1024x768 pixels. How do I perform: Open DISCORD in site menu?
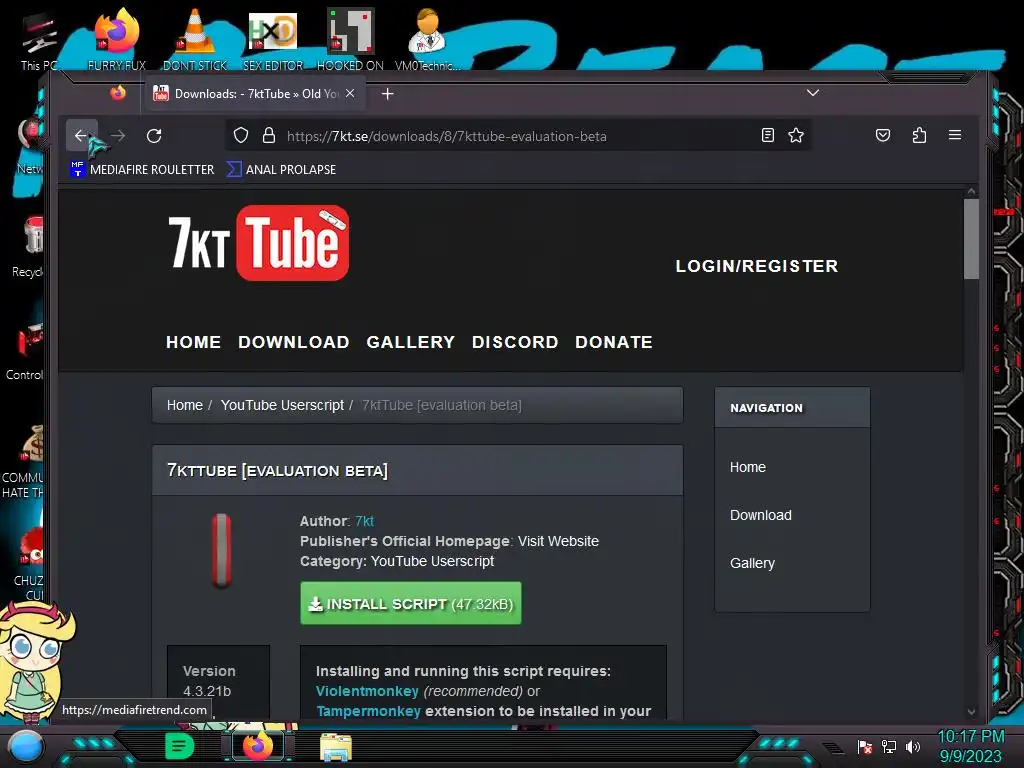pyautogui.click(x=515, y=342)
